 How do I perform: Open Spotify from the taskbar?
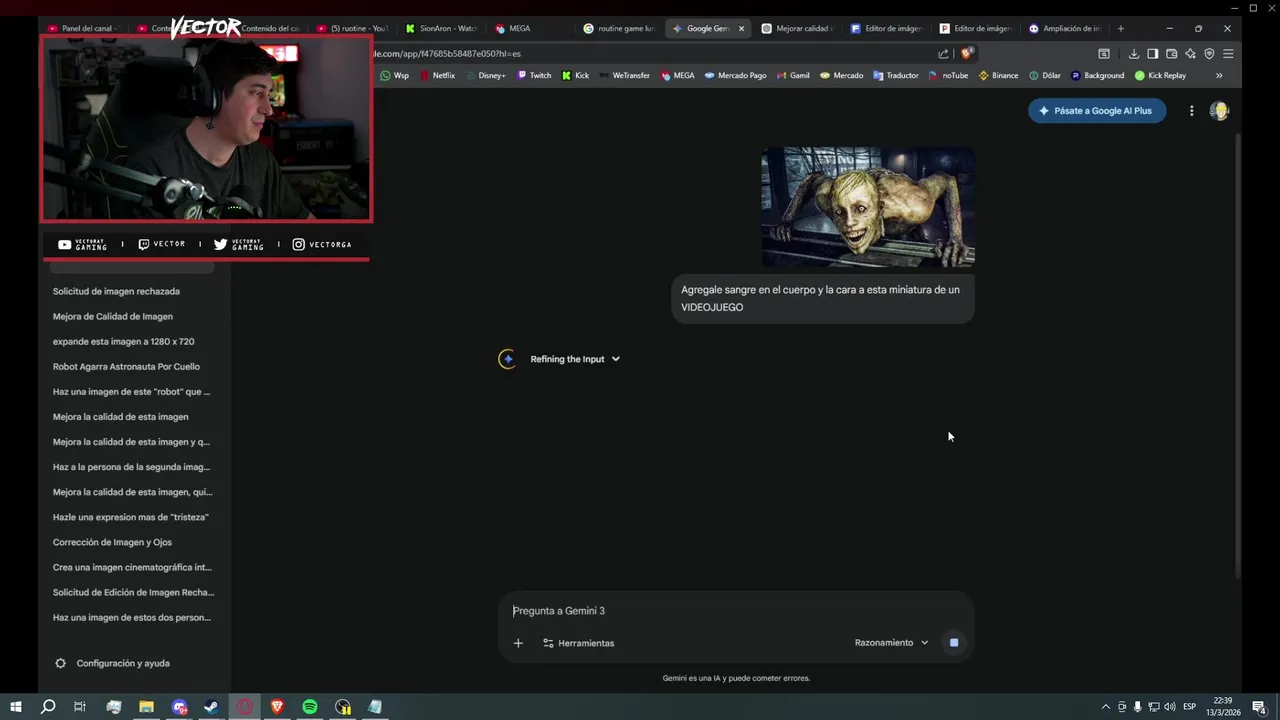310,707
